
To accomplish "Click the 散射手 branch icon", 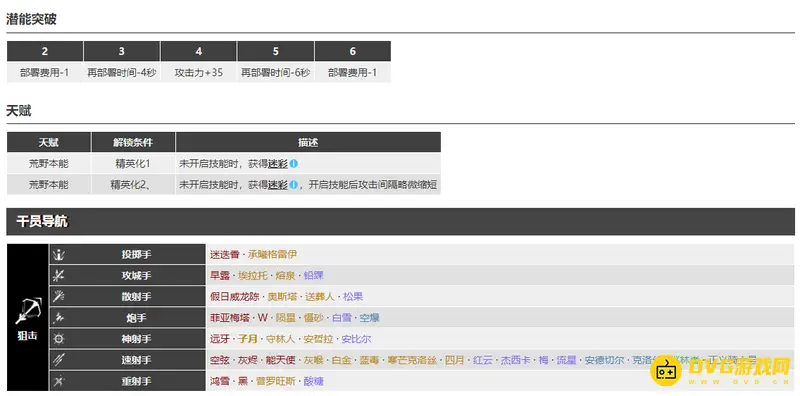I will click(59, 296).
